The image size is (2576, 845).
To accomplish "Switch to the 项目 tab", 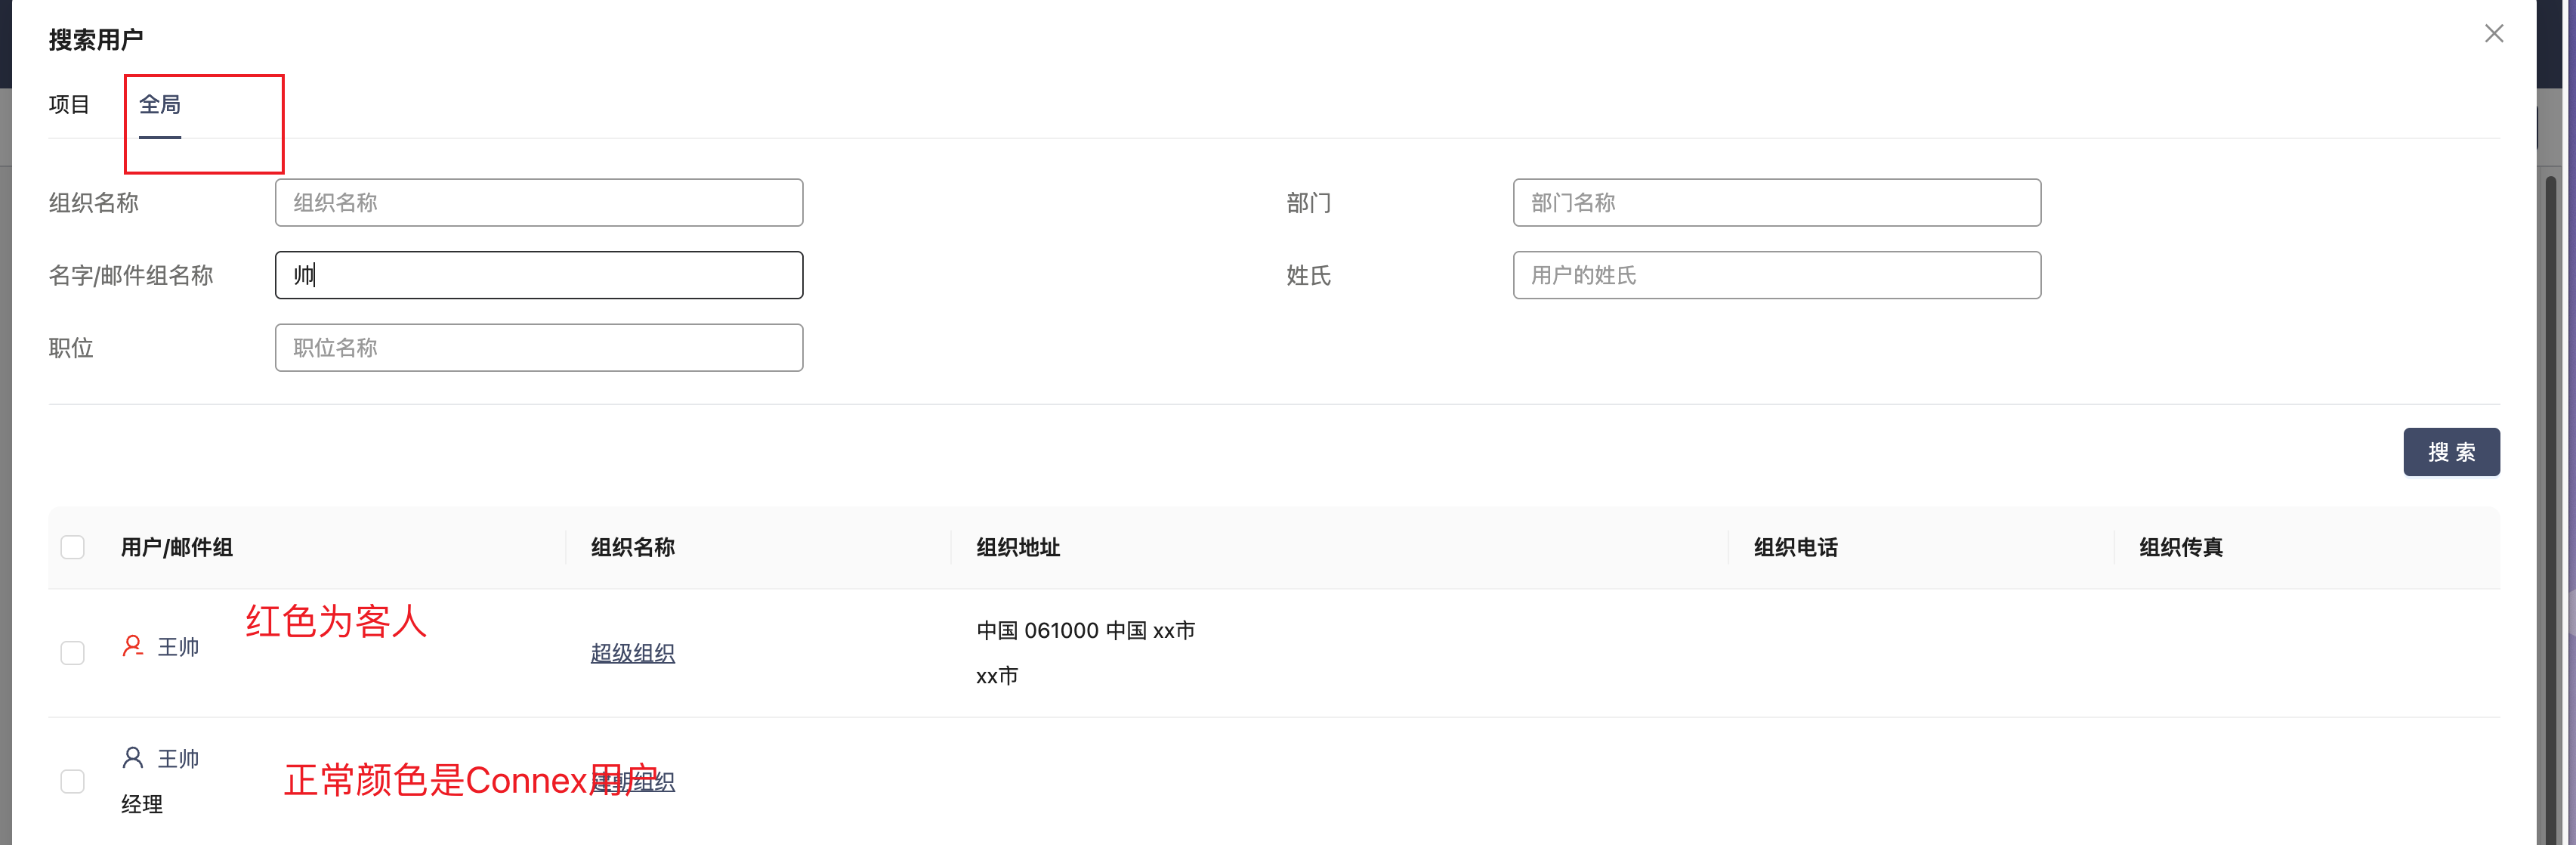I will (x=69, y=105).
